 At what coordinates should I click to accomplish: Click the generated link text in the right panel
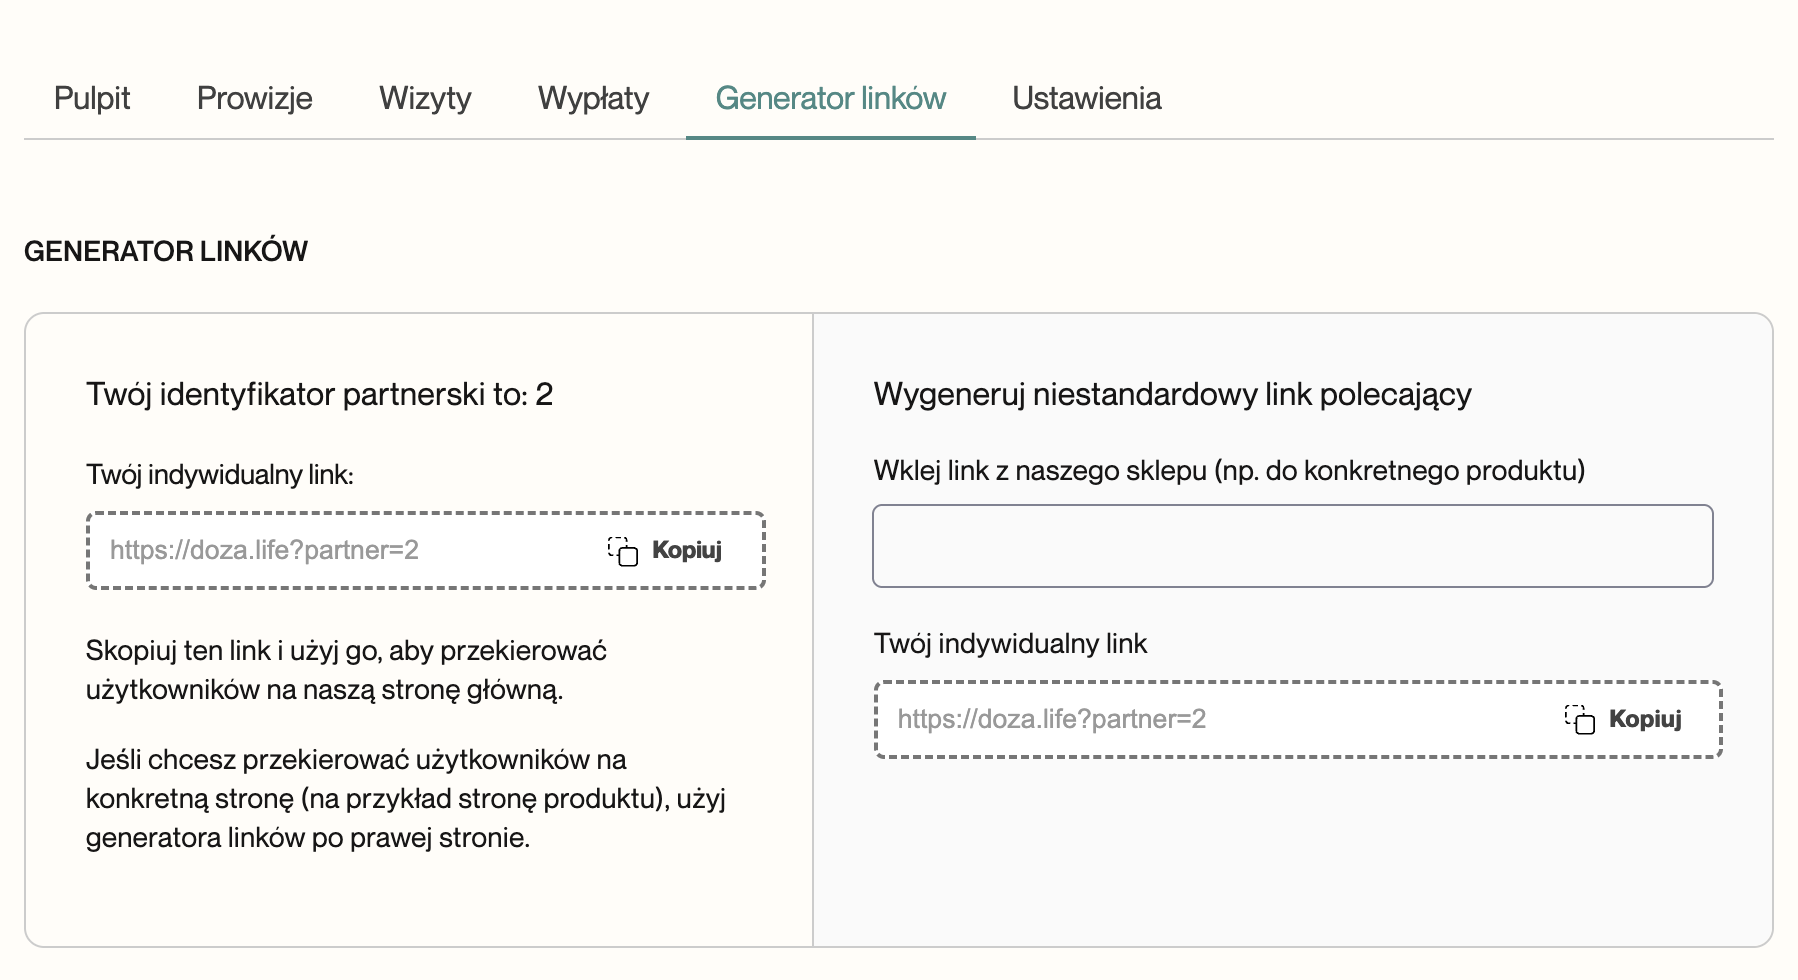[x=1051, y=719]
